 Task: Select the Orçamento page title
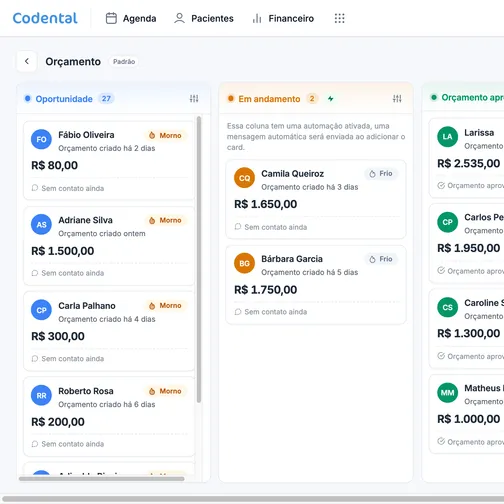pyautogui.click(x=73, y=62)
